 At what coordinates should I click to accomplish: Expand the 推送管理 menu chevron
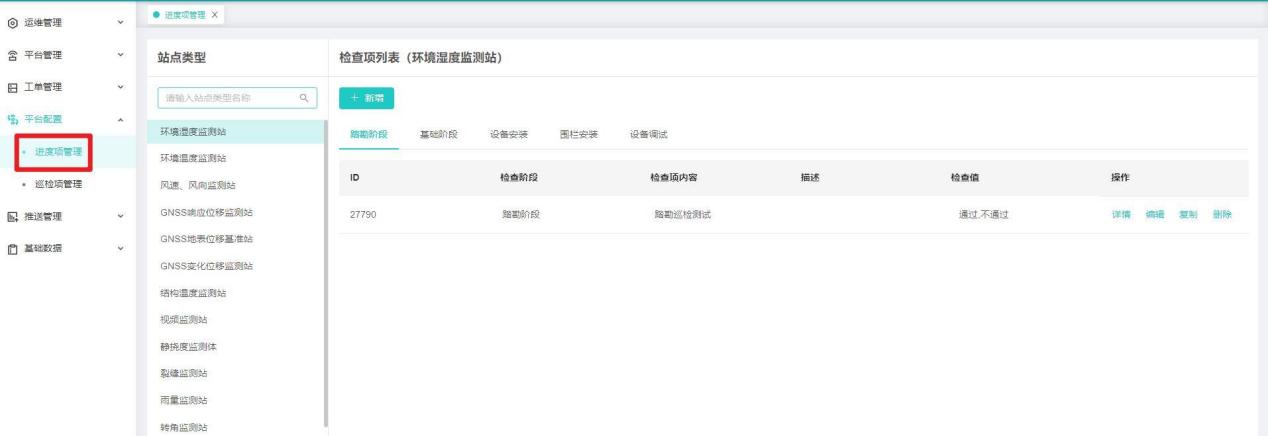click(121, 215)
